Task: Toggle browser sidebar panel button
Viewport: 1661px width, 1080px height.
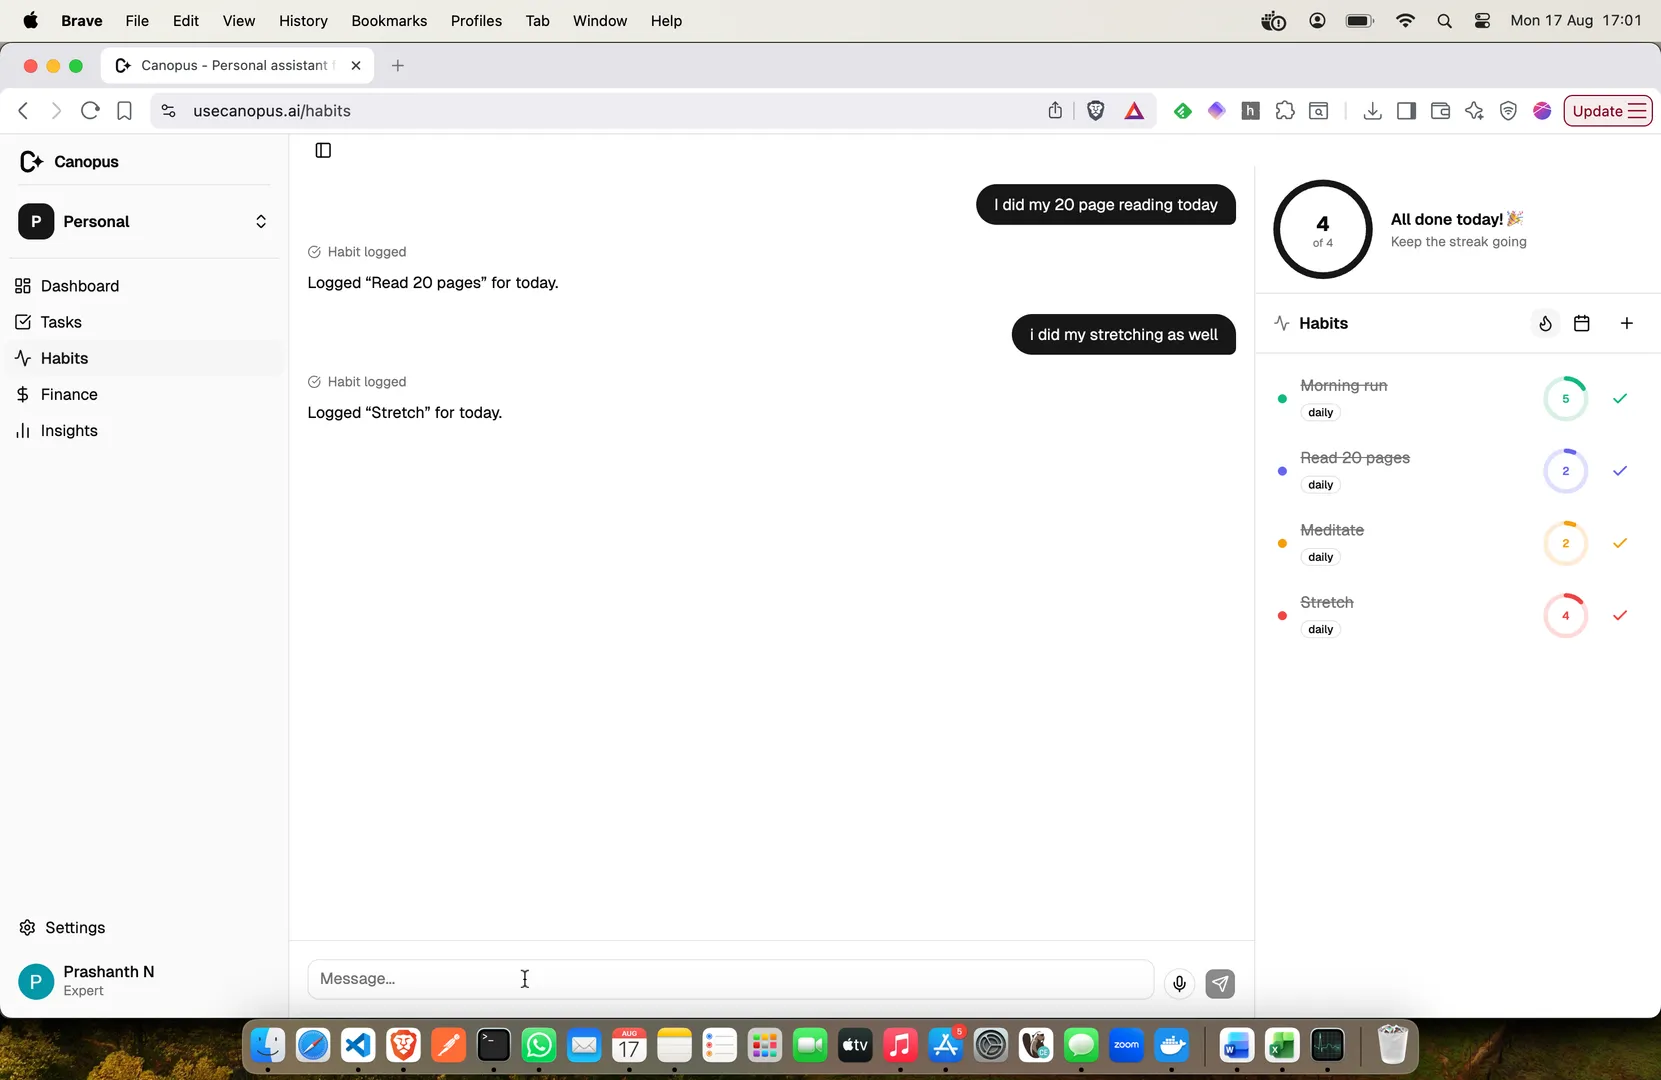Action: [1407, 111]
